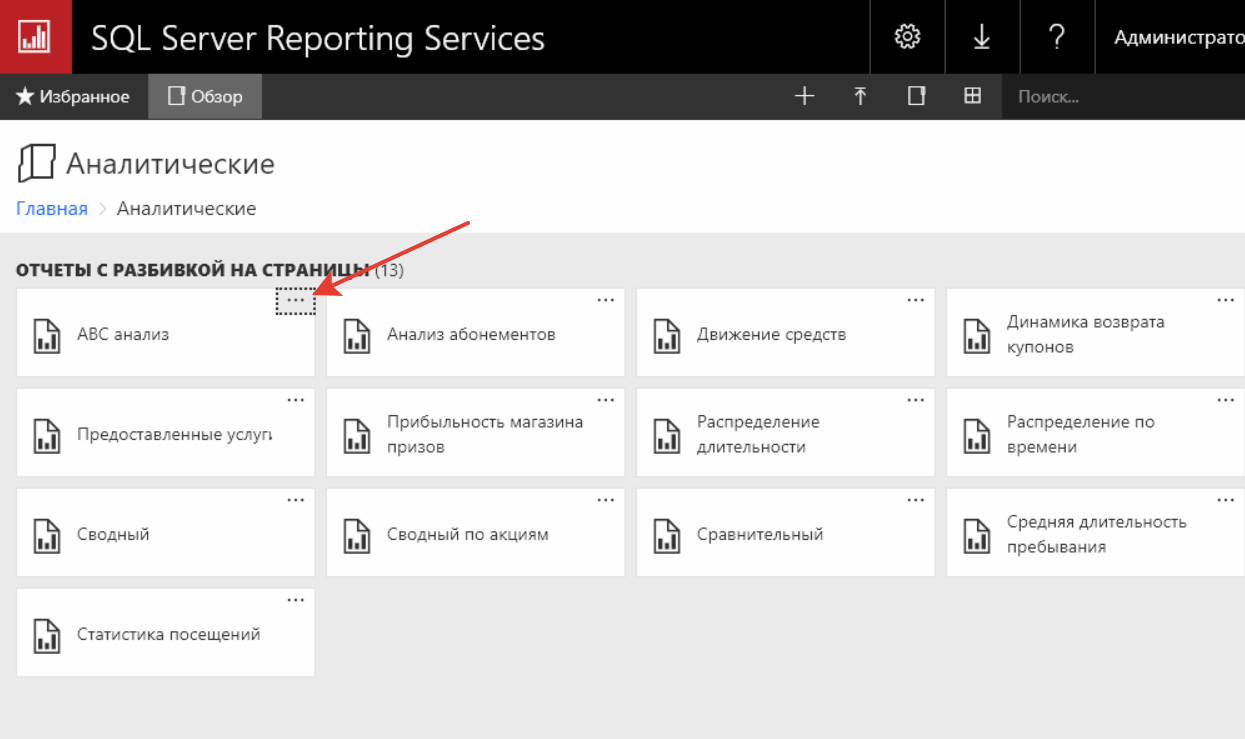1245x739 pixels.
Task: Open ellipsis menu for Движение средств
Action: pyautogui.click(x=916, y=300)
